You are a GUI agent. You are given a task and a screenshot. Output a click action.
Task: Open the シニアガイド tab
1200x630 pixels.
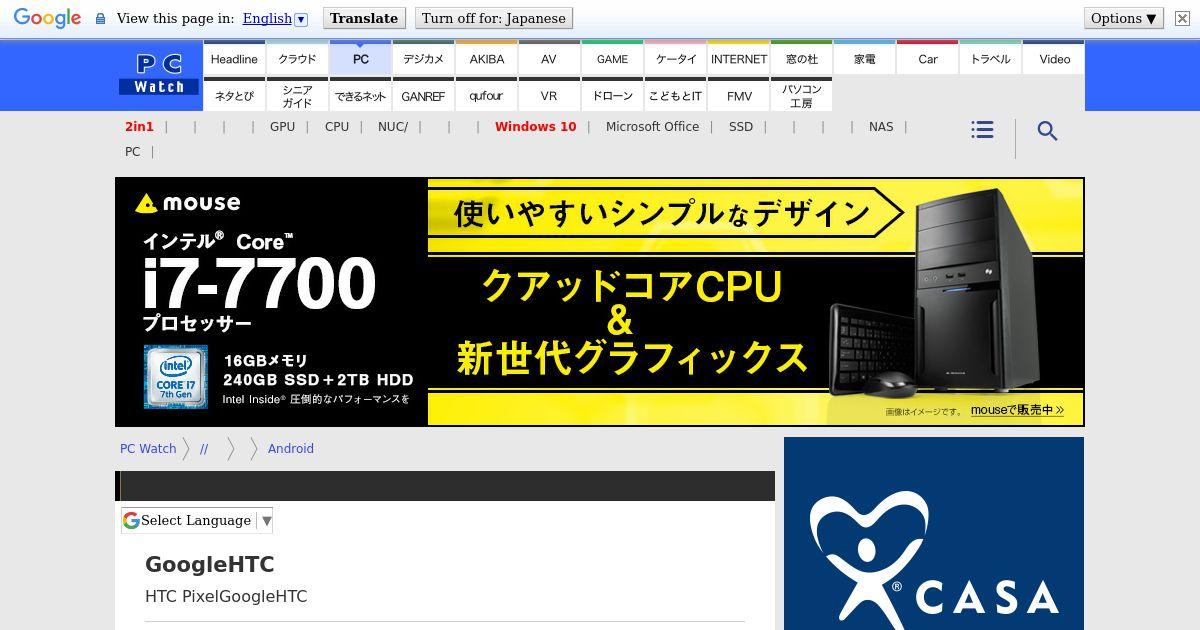[297, 95]
